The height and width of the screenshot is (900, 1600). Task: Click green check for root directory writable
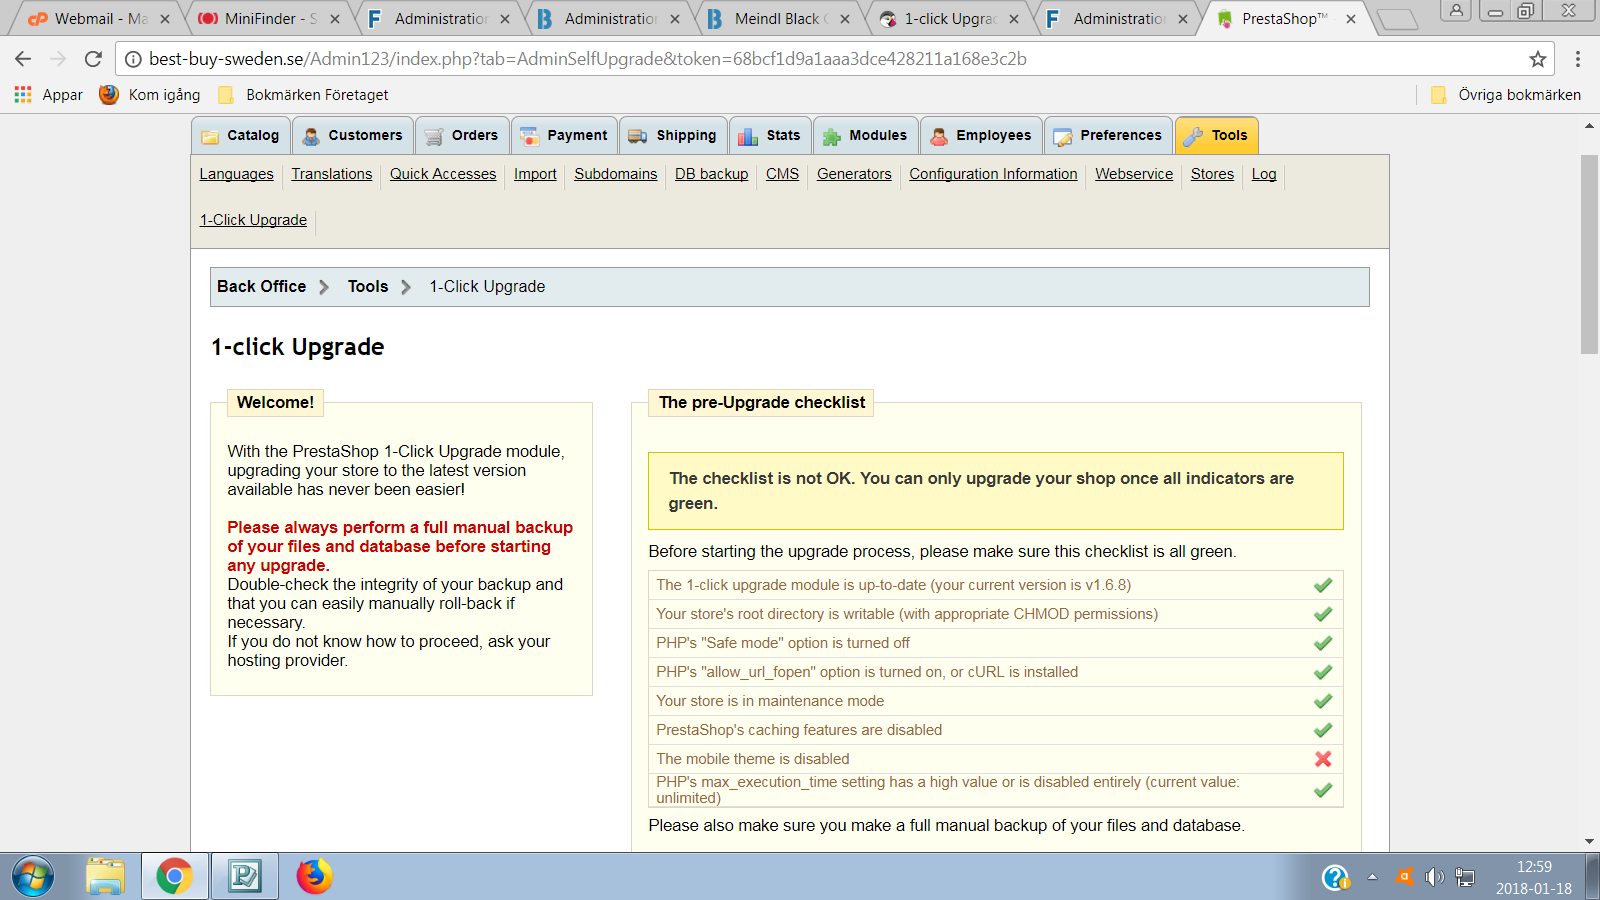[x=1323, y=614]
